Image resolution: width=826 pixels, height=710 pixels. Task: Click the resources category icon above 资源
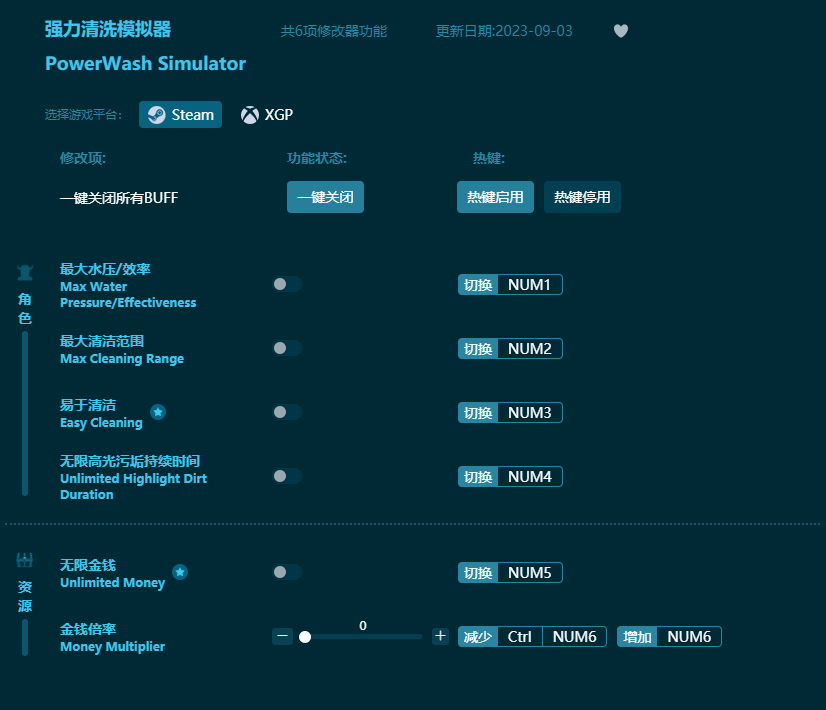point(25,560)
